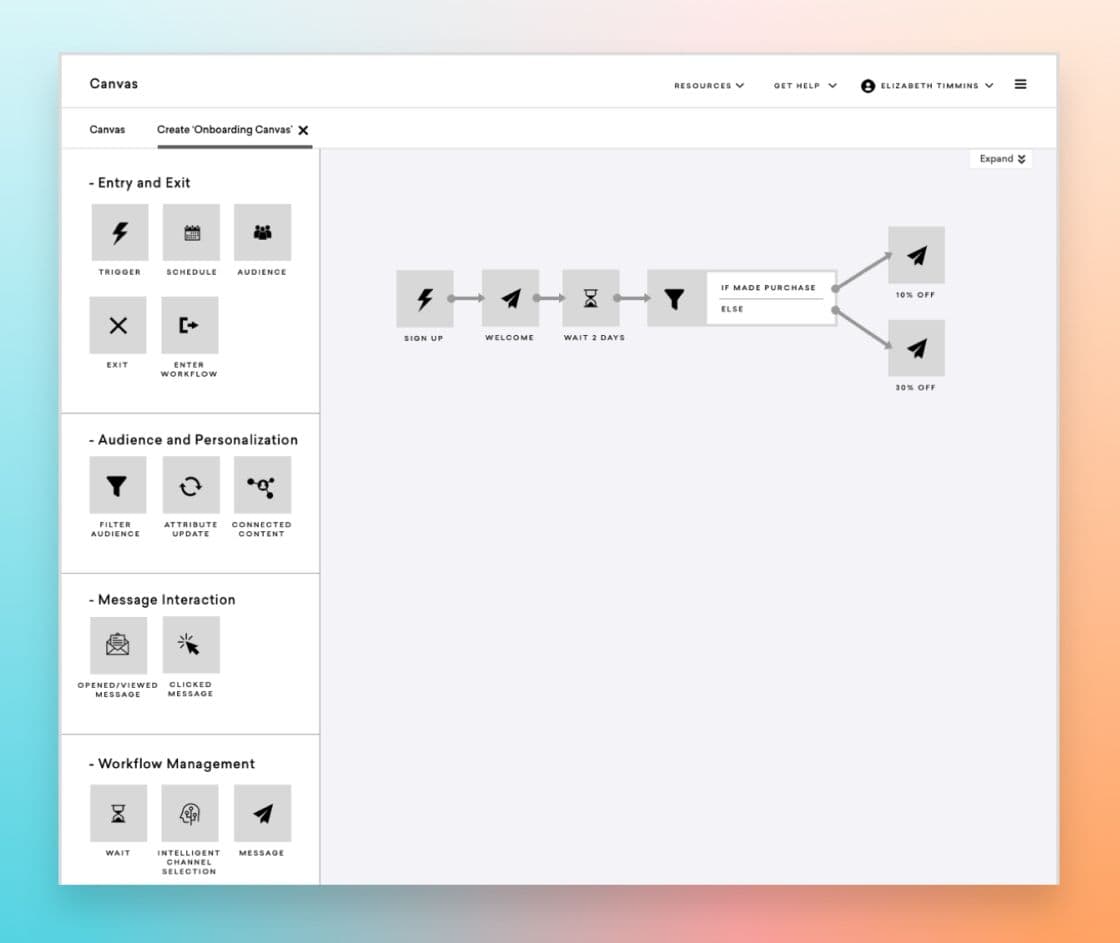Select the Exit X block
1120x943 pixels.
[118, 325]
